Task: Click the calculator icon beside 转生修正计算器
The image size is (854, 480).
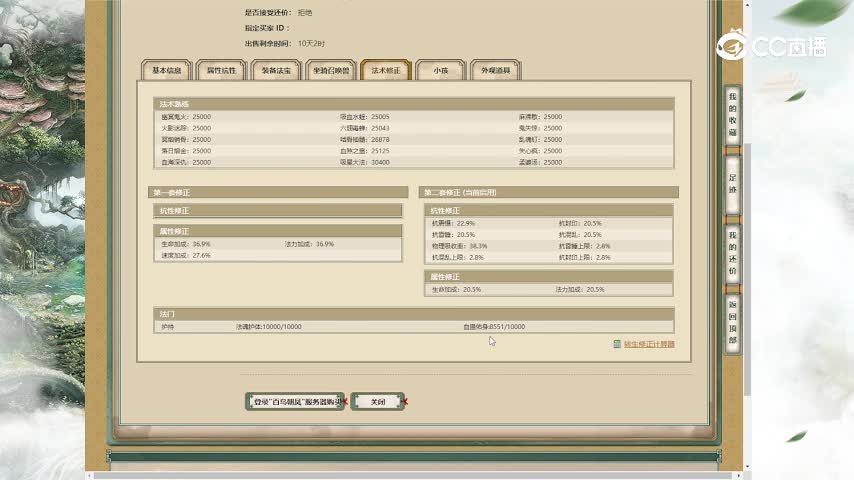Action: (x=617, y=344)
